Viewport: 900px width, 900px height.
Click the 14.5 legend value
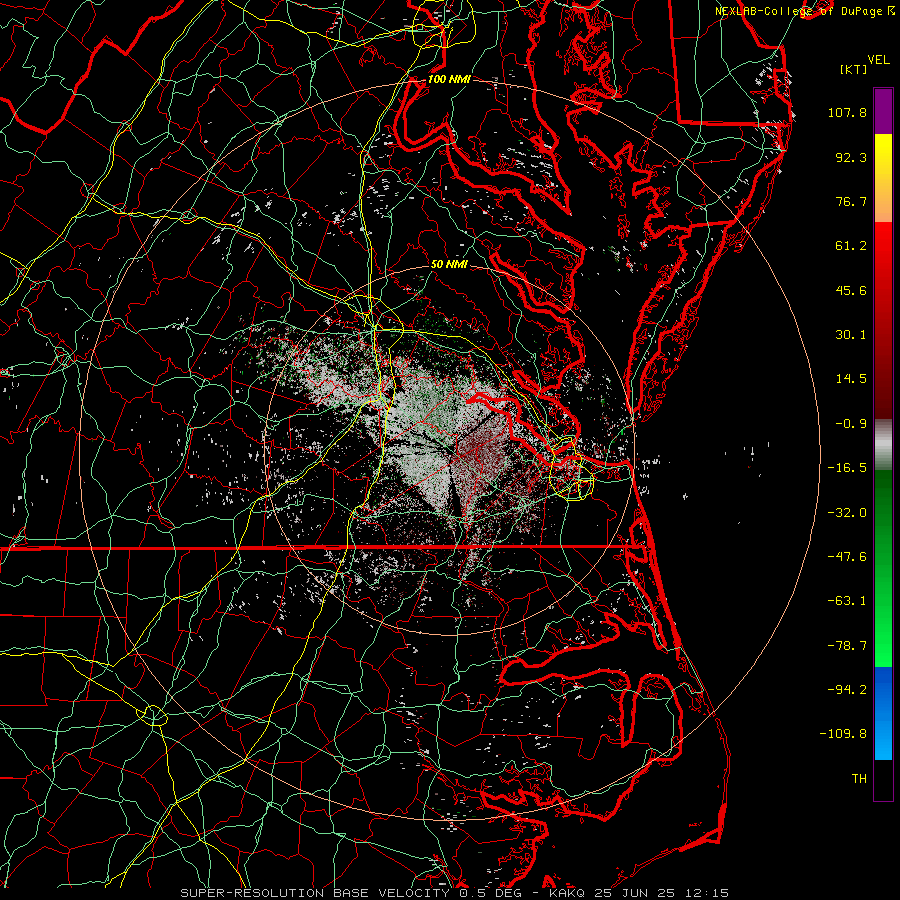pyautogui.click(x=851, y=379)
